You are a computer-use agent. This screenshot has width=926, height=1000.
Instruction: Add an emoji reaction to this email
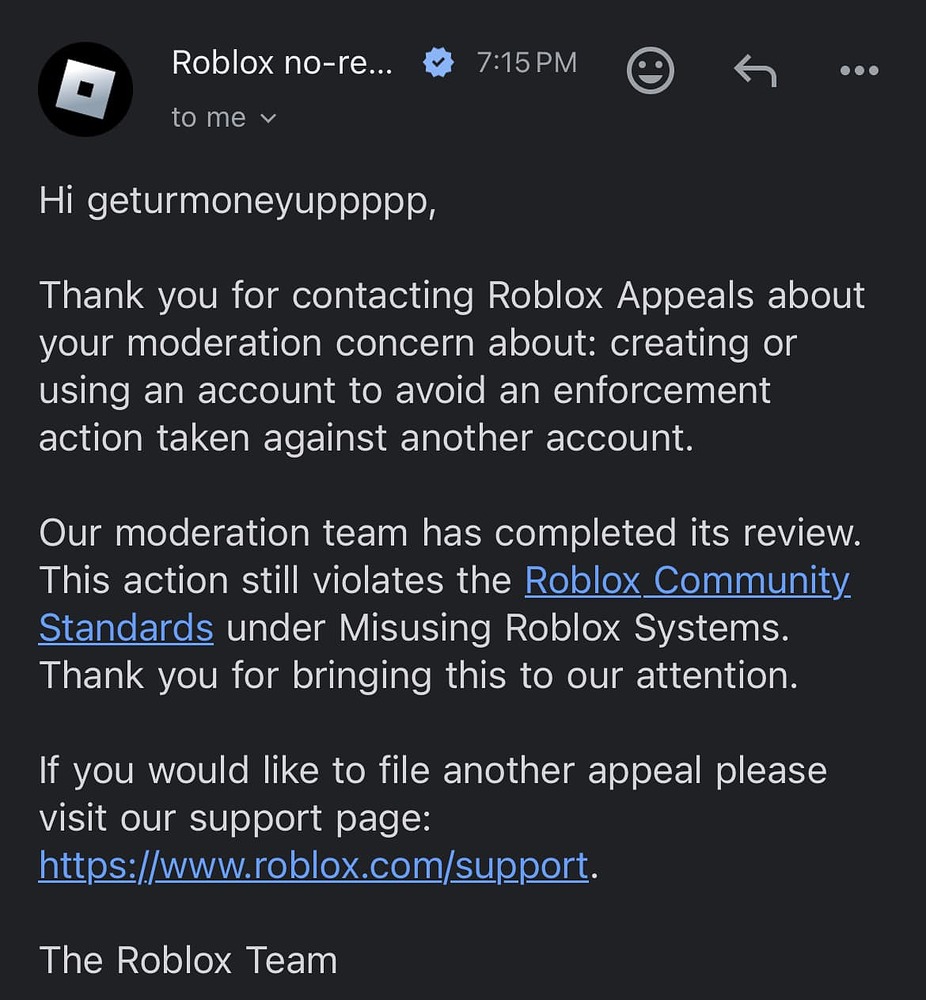[x=650, y=71]
